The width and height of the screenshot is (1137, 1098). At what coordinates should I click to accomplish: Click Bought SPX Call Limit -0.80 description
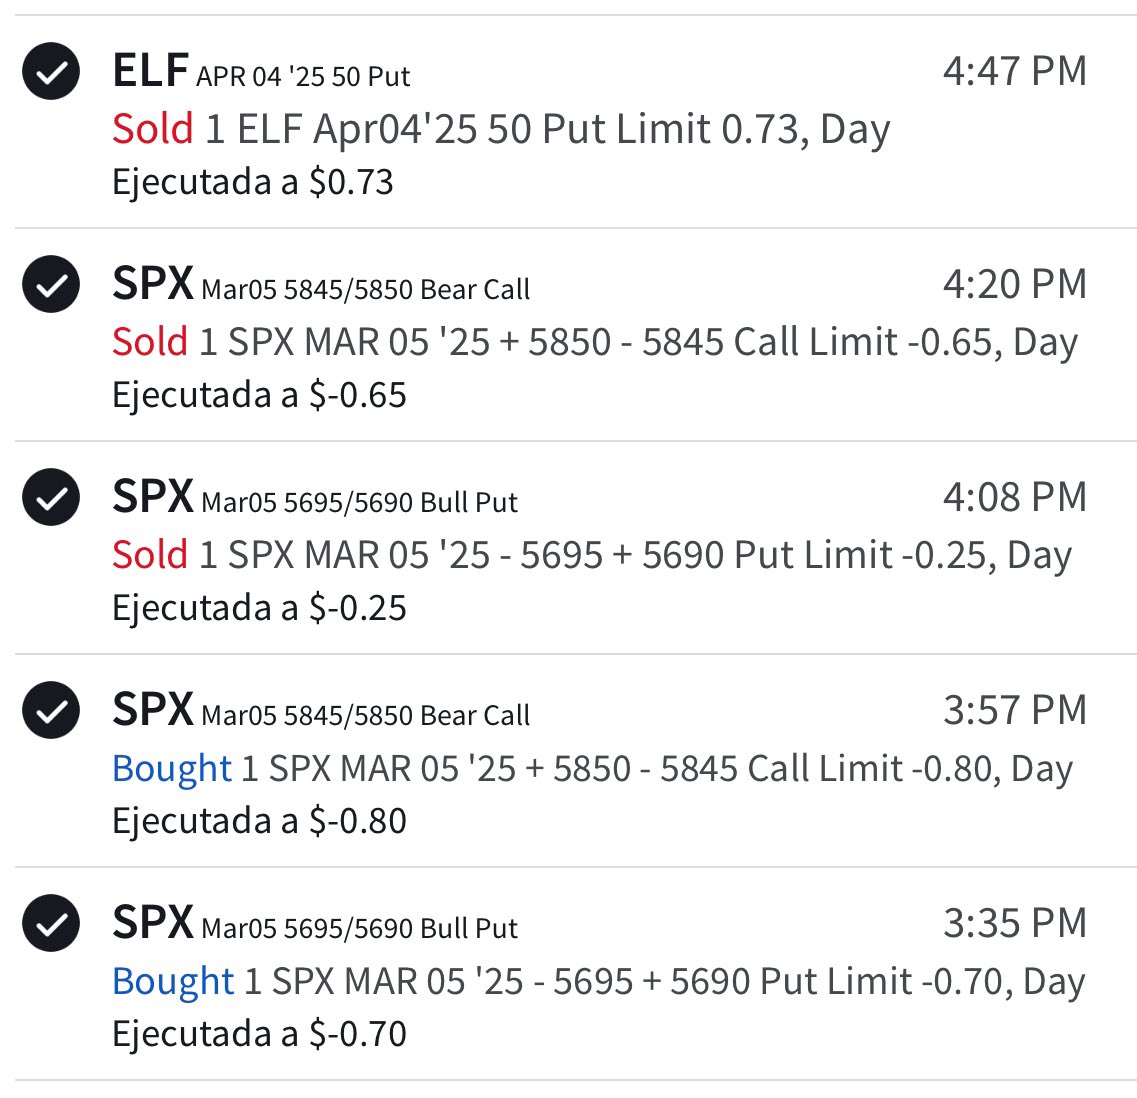tap(592, 769)
